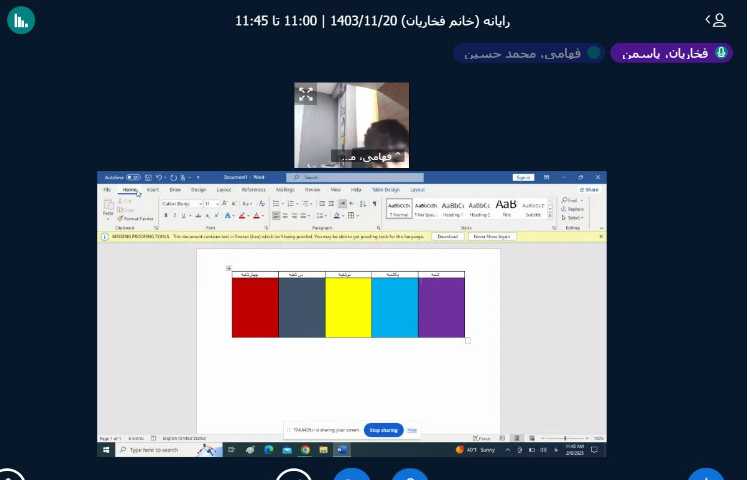750x480 pixels.
Task: Click the Numbering list icon
Action: (290, 204)
